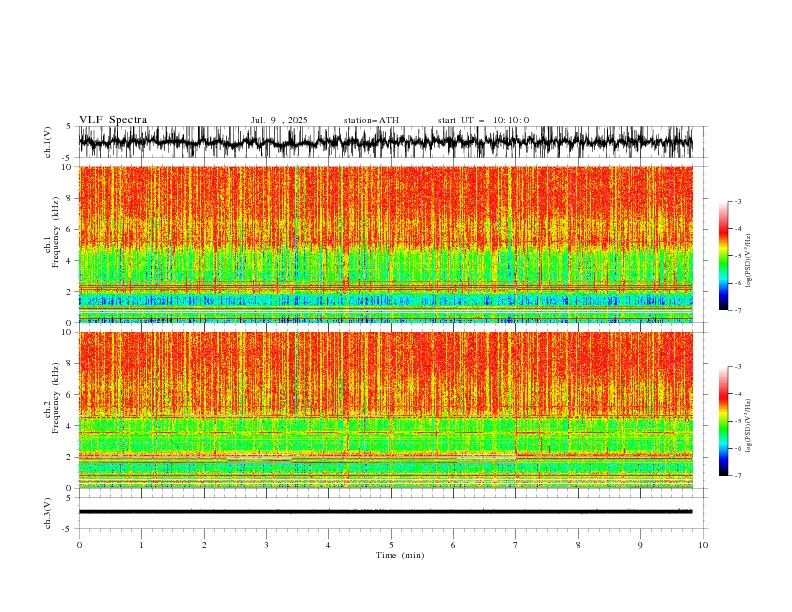Click the "station=ATH" header label
Viewport: 792px width, 612px height.
371,120
